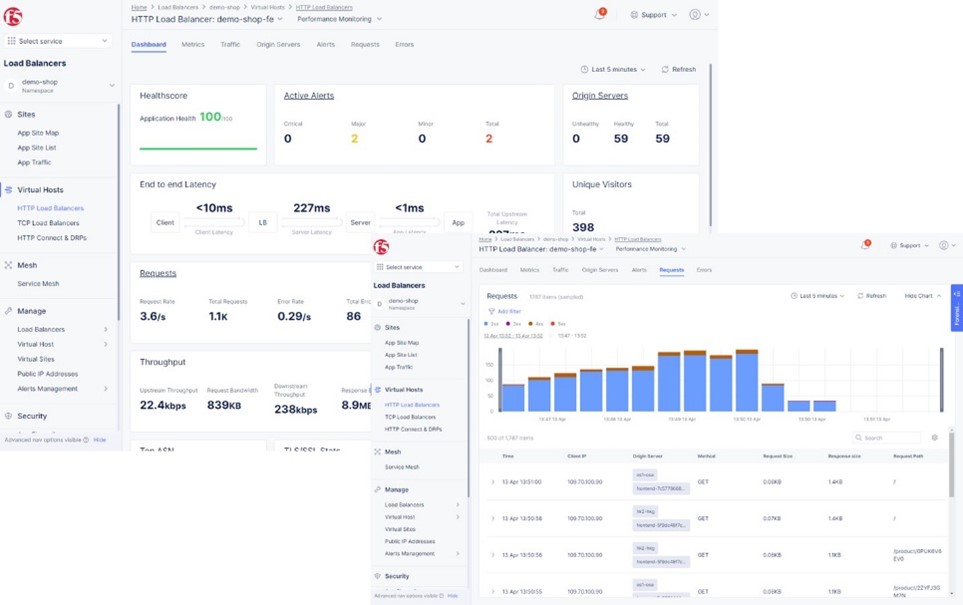This screenshot has width=963, height=605.
Task: Click the Sites globe icon in the Requests sidebar
Action: pos(378,327)
